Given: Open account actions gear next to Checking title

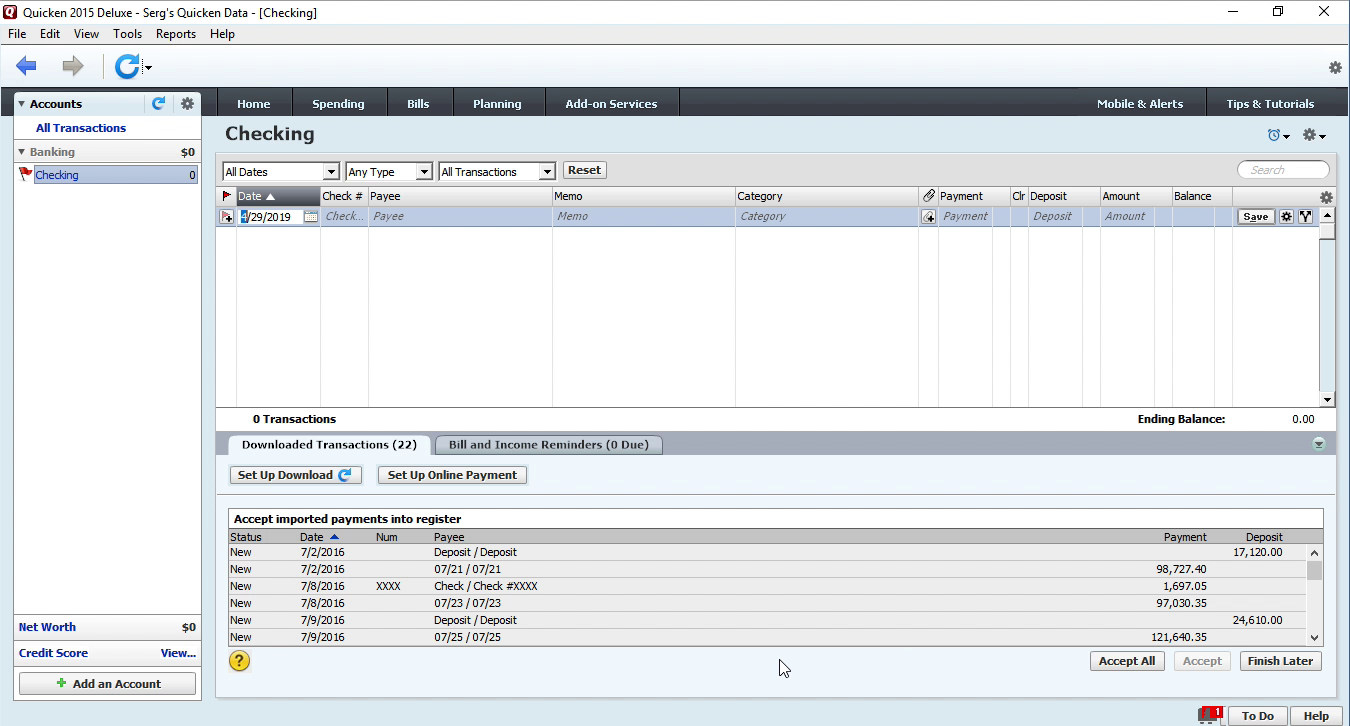Looking at the screenshot, I should [x=1314, y=136].
